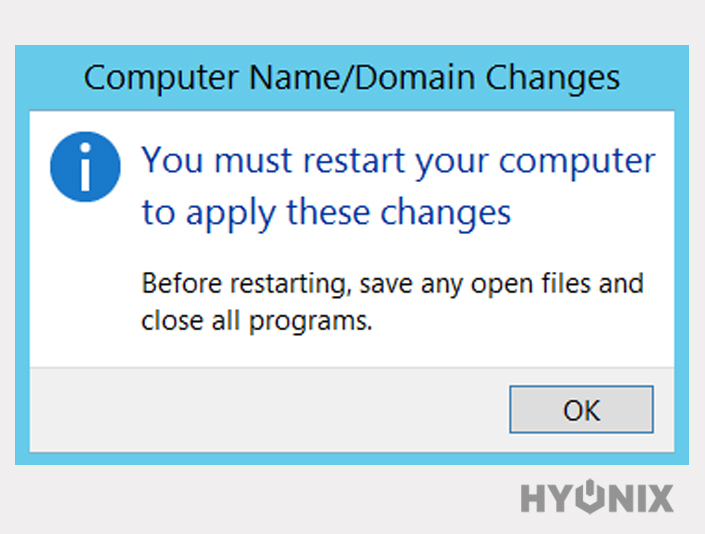
Task: Click the word 'You' starting the blue heading
Action: (x=172, y=161)
